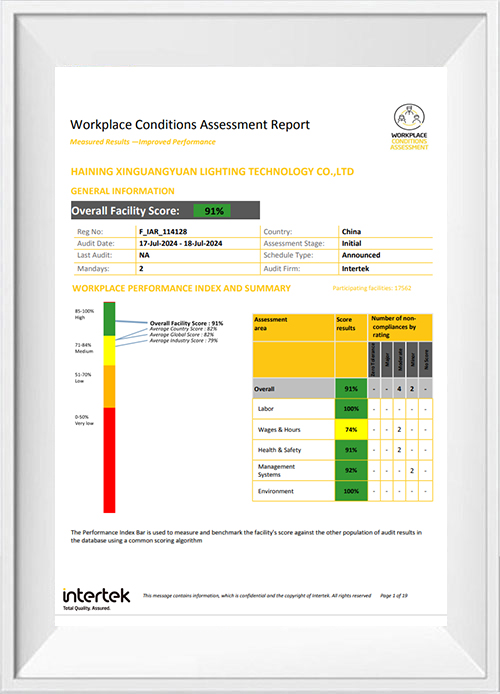Click the 'Country:' field label
The width and height of the screenshot is (500, 694).
coord(278,231)
